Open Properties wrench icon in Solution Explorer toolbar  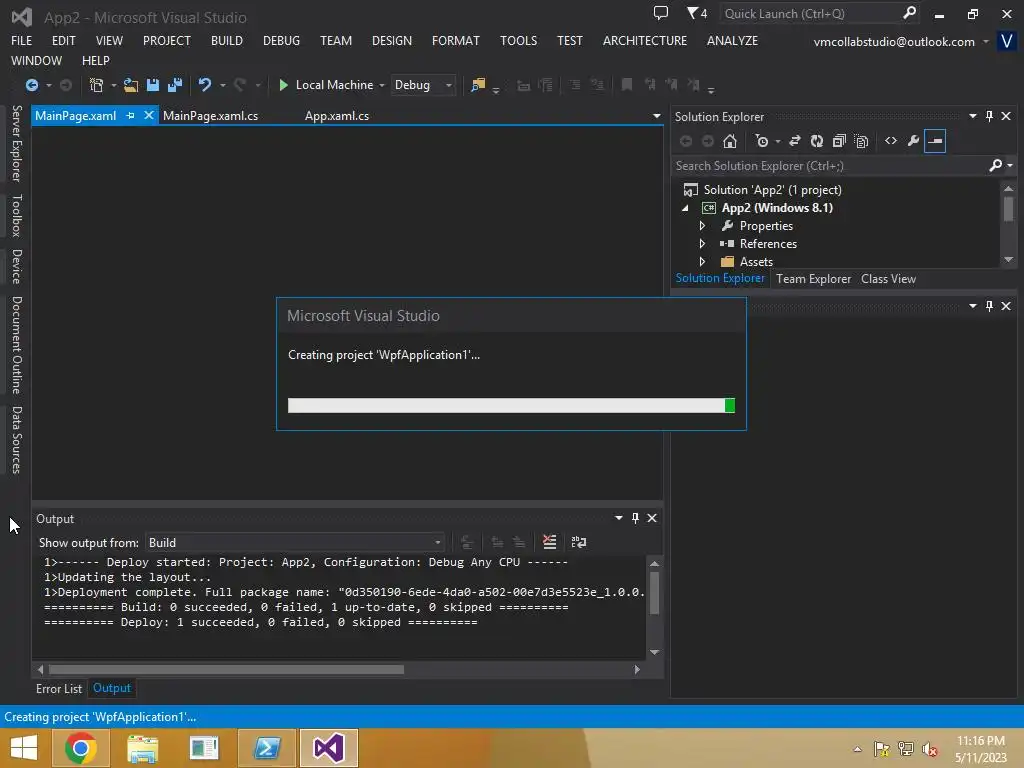pyautogui.click(x=913, y=141)
